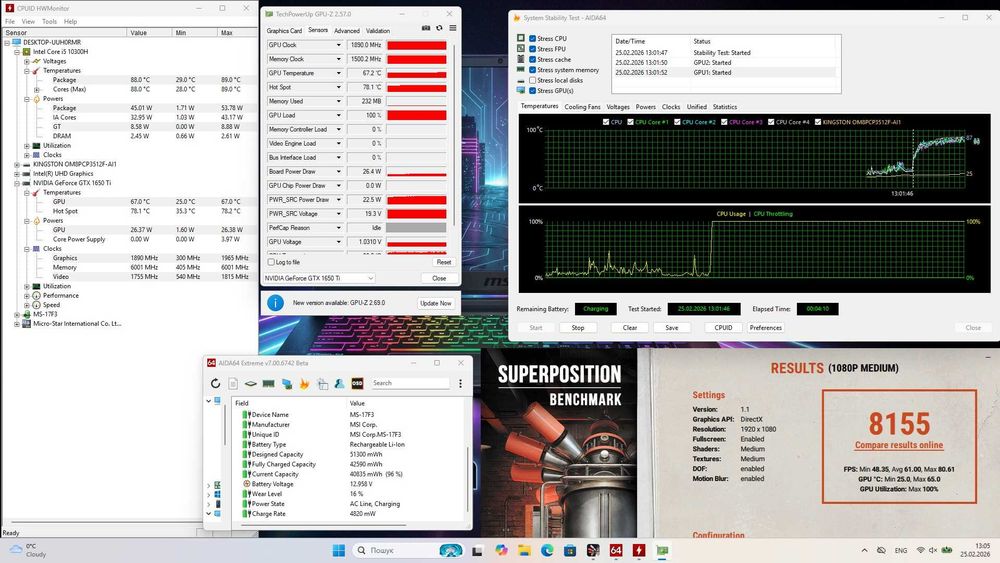1000x563 pixels.
Task: Click the AIDA64 Extreme refresh icon
Action: pos(215,383)
